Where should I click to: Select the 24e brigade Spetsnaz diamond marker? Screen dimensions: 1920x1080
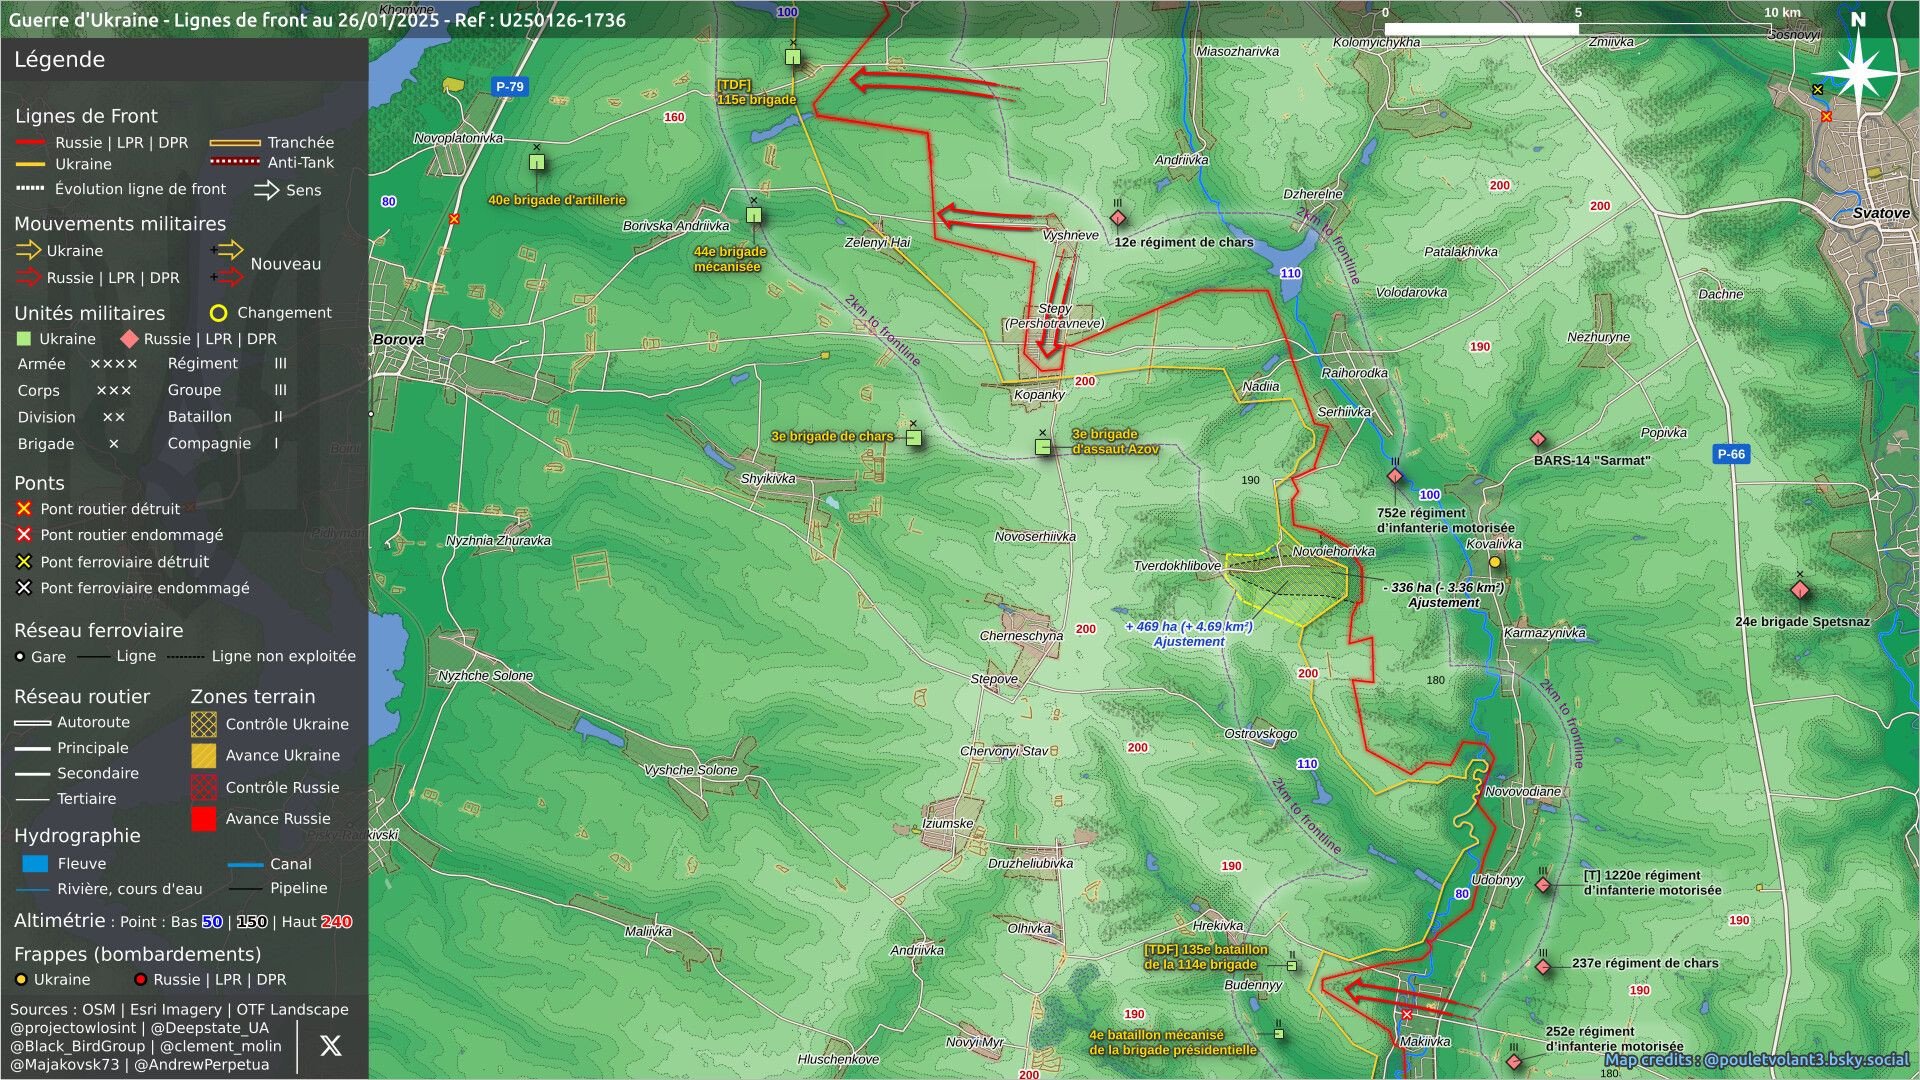1800,590
